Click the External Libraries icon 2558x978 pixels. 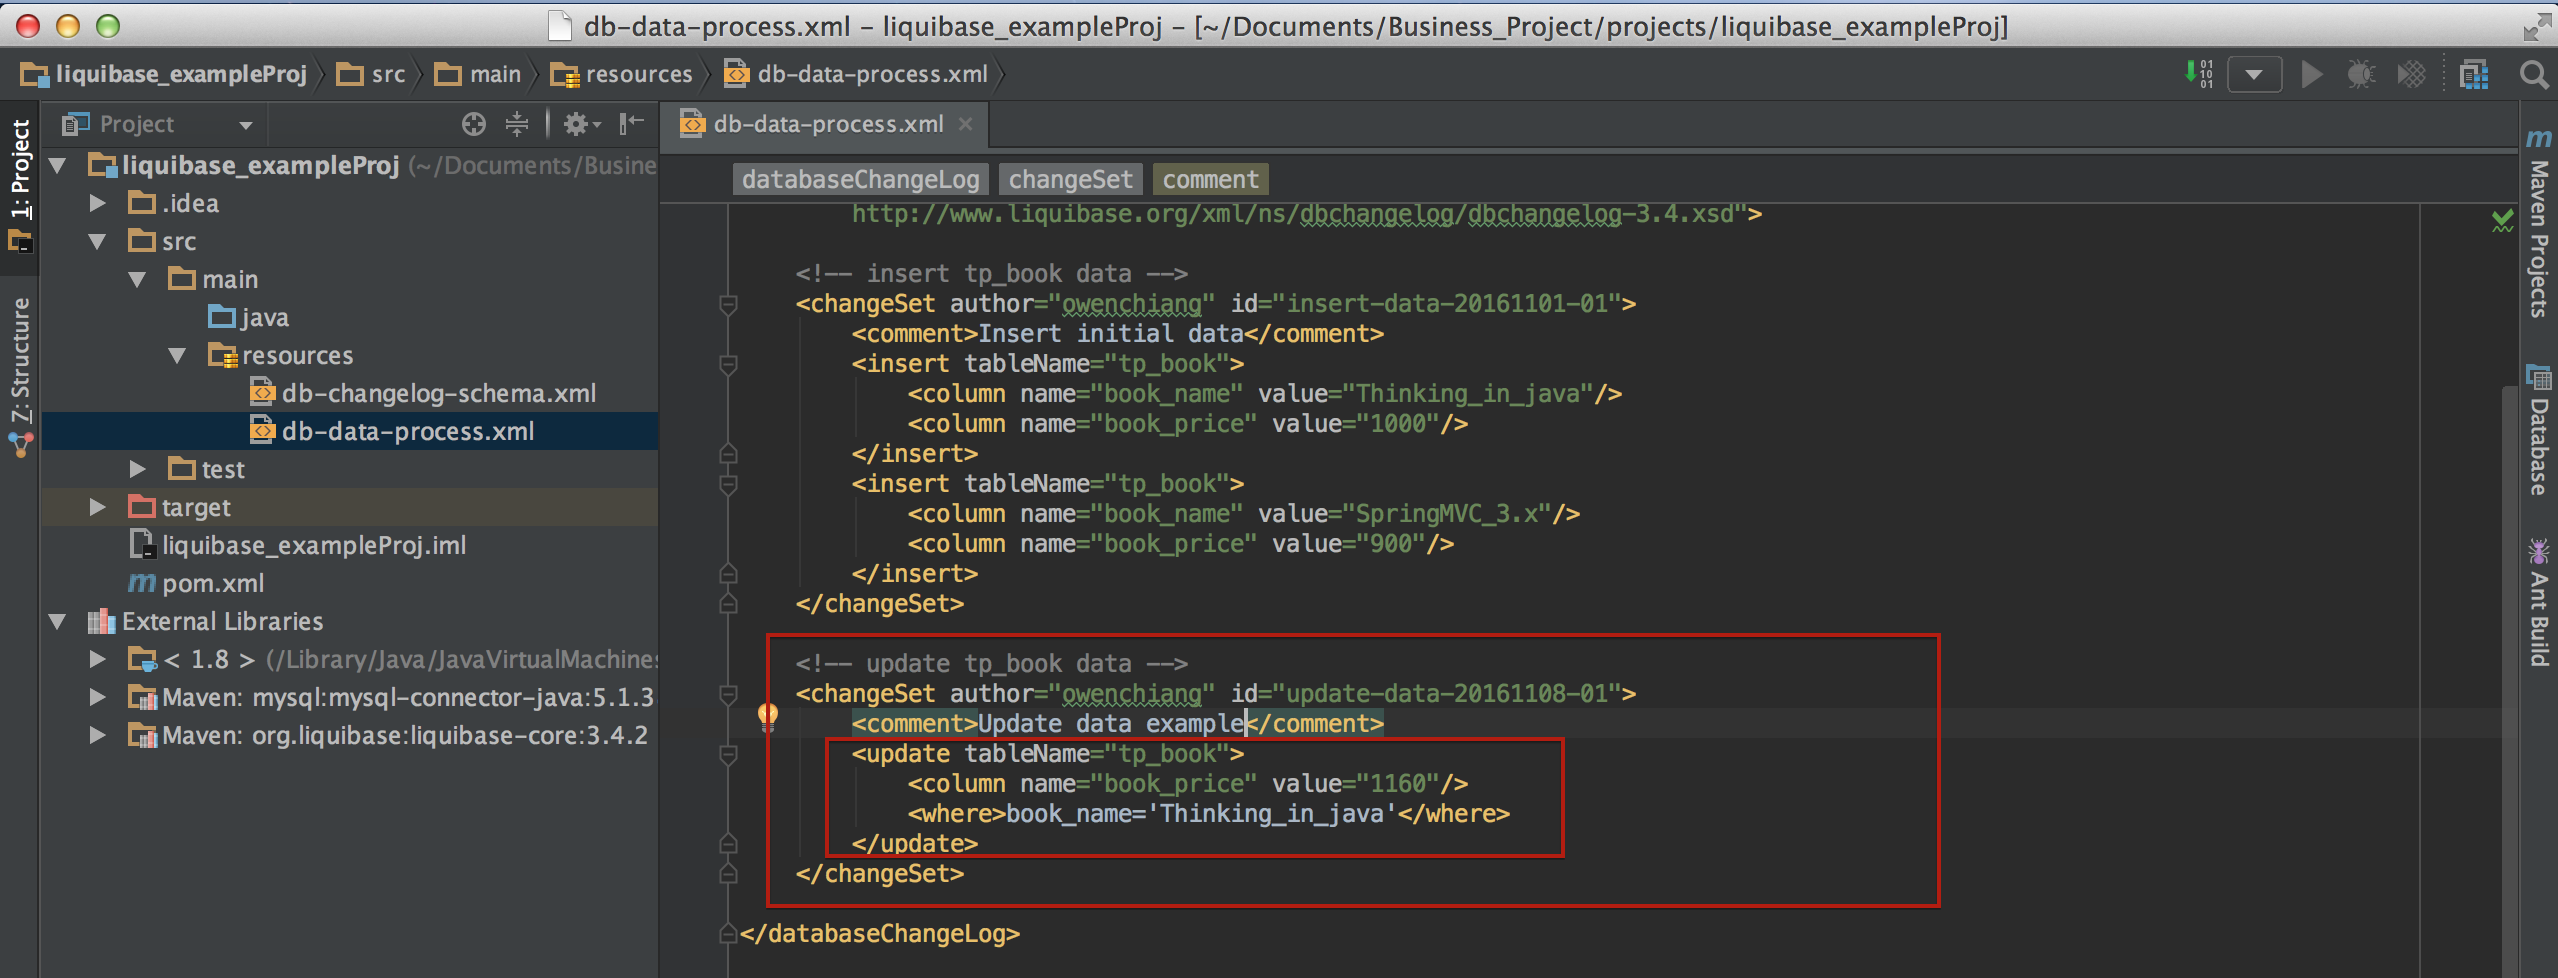[x=101, y=621]
